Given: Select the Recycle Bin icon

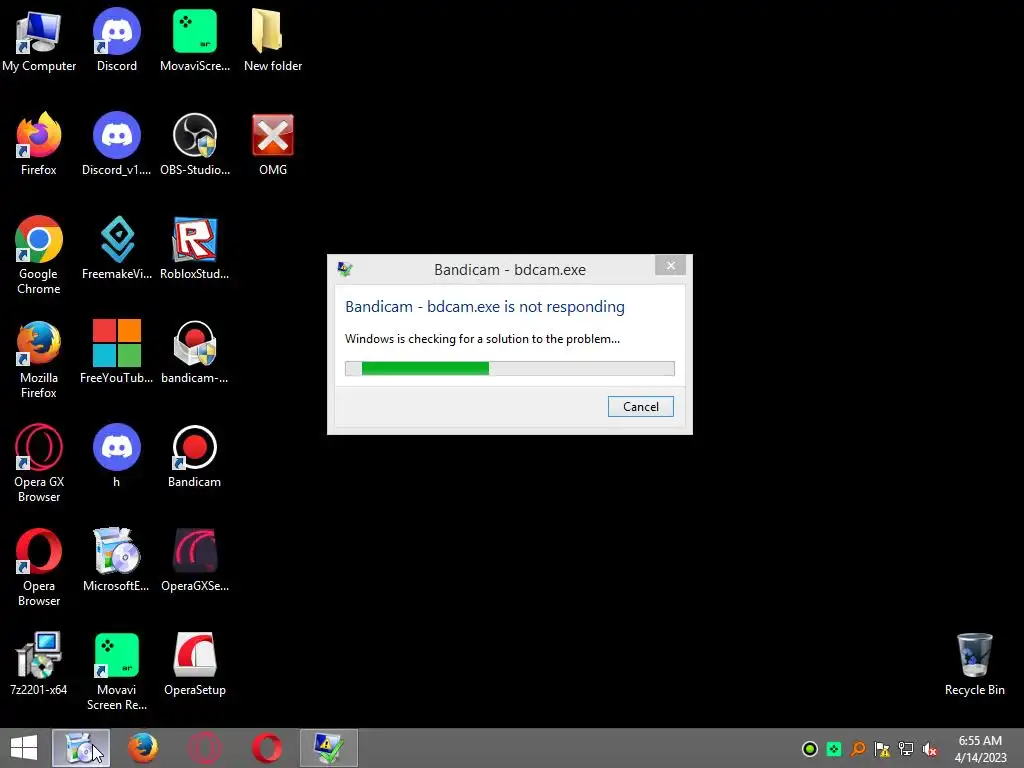Looking at the screenshot, I should point(974,664).
